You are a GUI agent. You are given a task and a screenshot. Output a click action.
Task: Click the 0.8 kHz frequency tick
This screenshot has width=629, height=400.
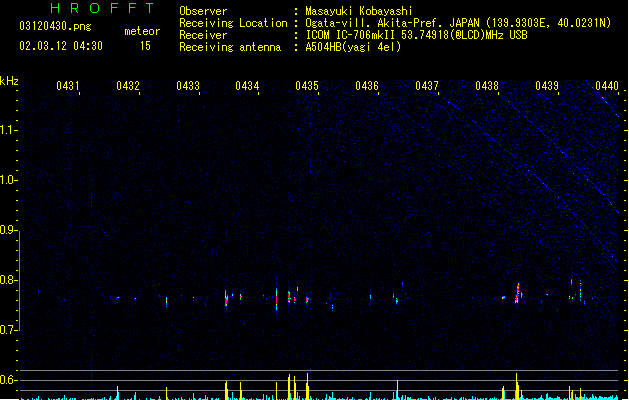[8, 280]
